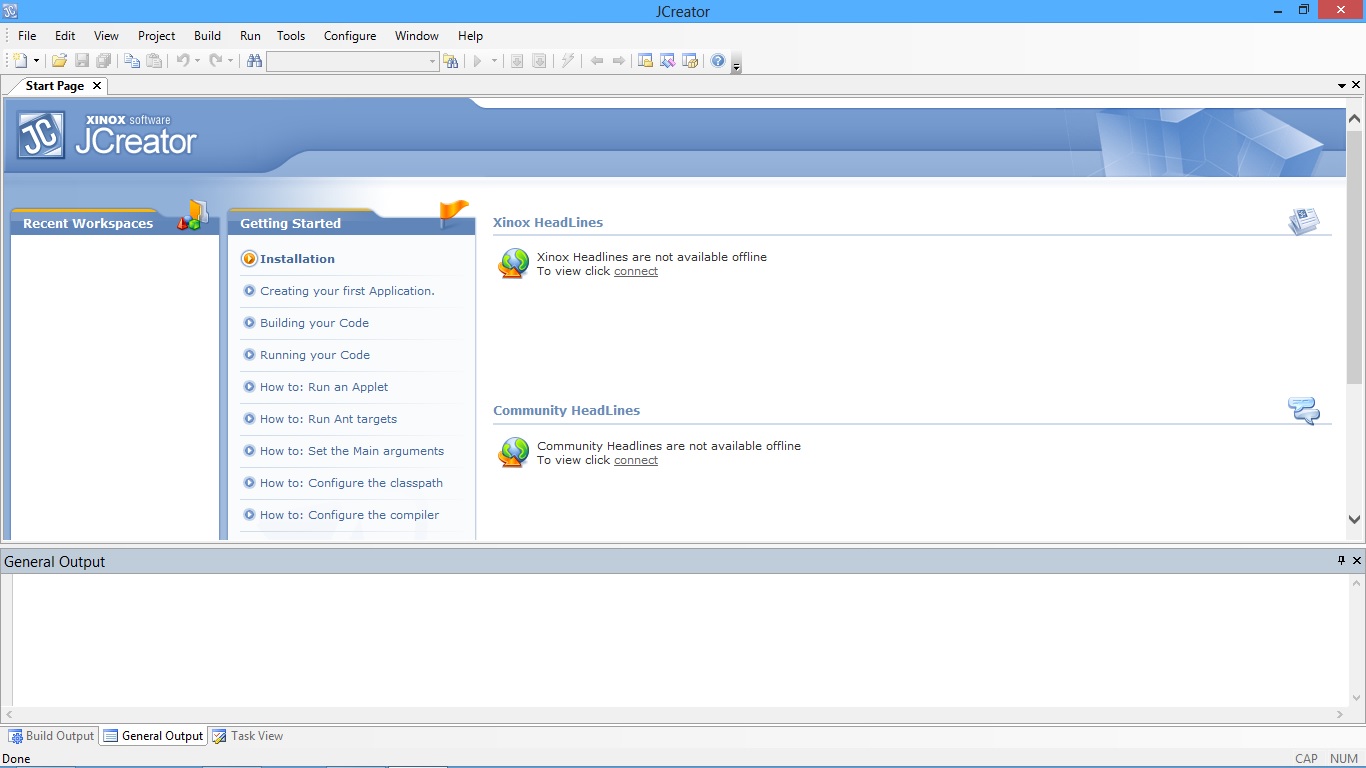Open the Window menu

coord(417,35)
